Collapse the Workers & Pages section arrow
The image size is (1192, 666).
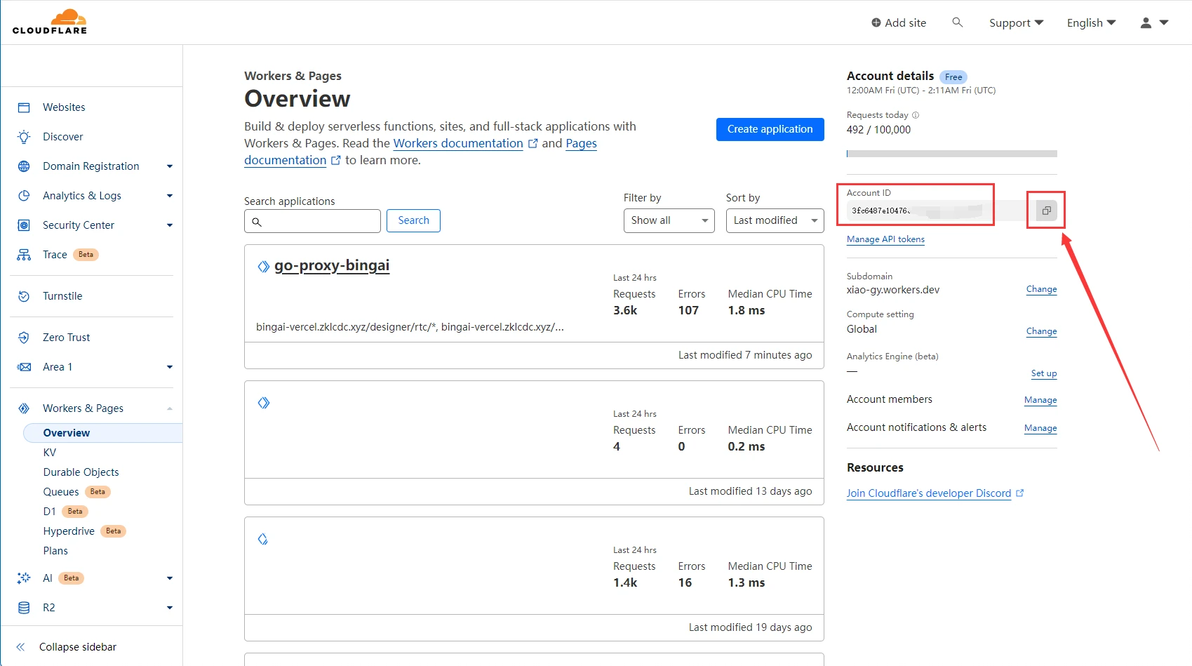point(170,408)
